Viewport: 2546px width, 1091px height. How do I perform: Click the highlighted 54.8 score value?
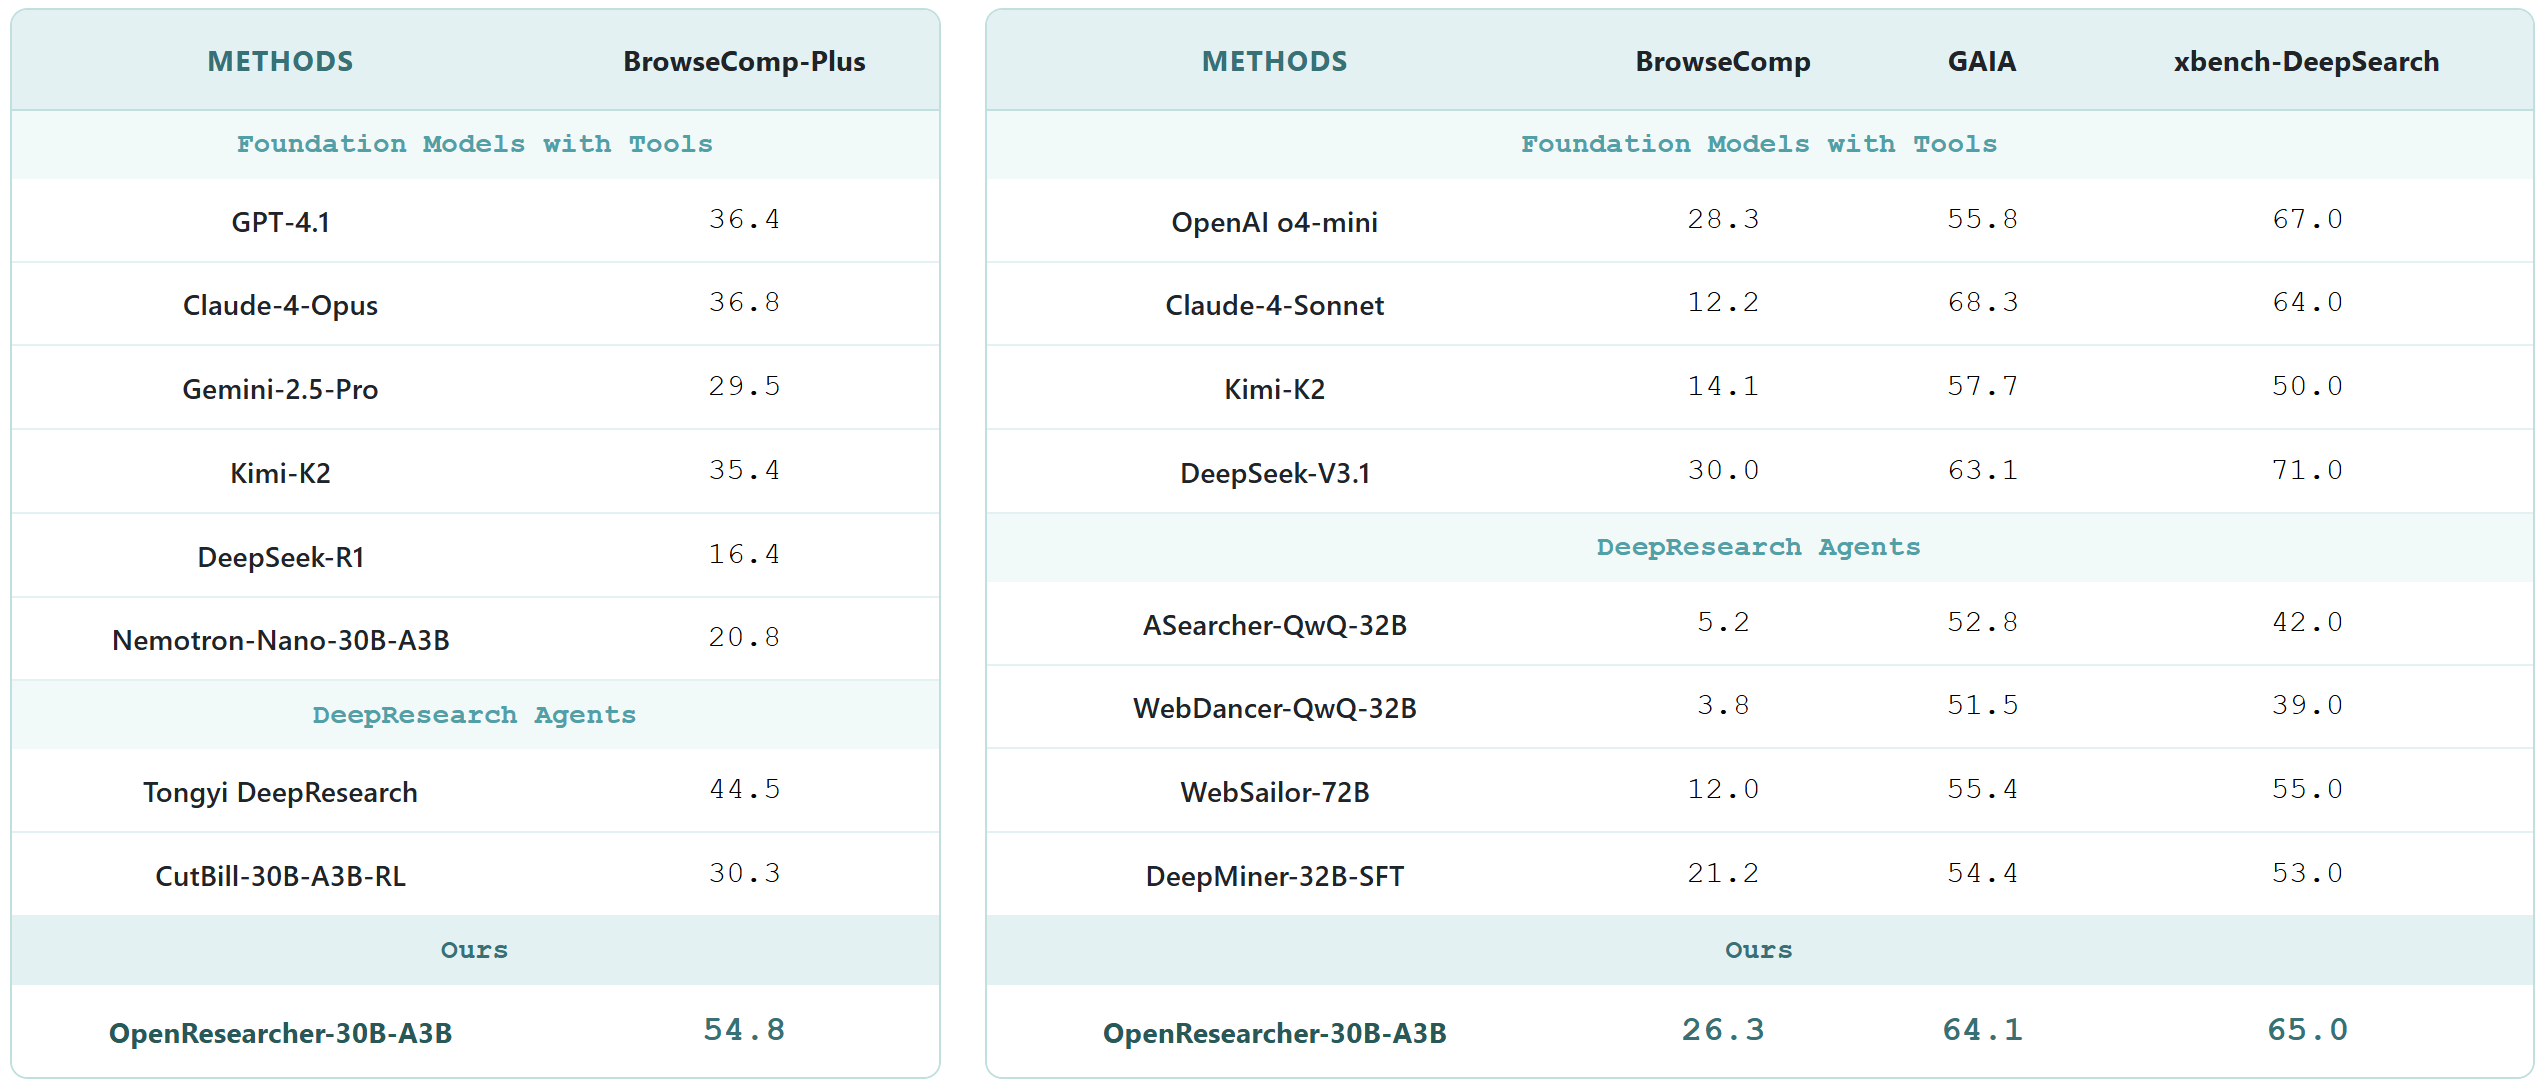click(744, 1030)
